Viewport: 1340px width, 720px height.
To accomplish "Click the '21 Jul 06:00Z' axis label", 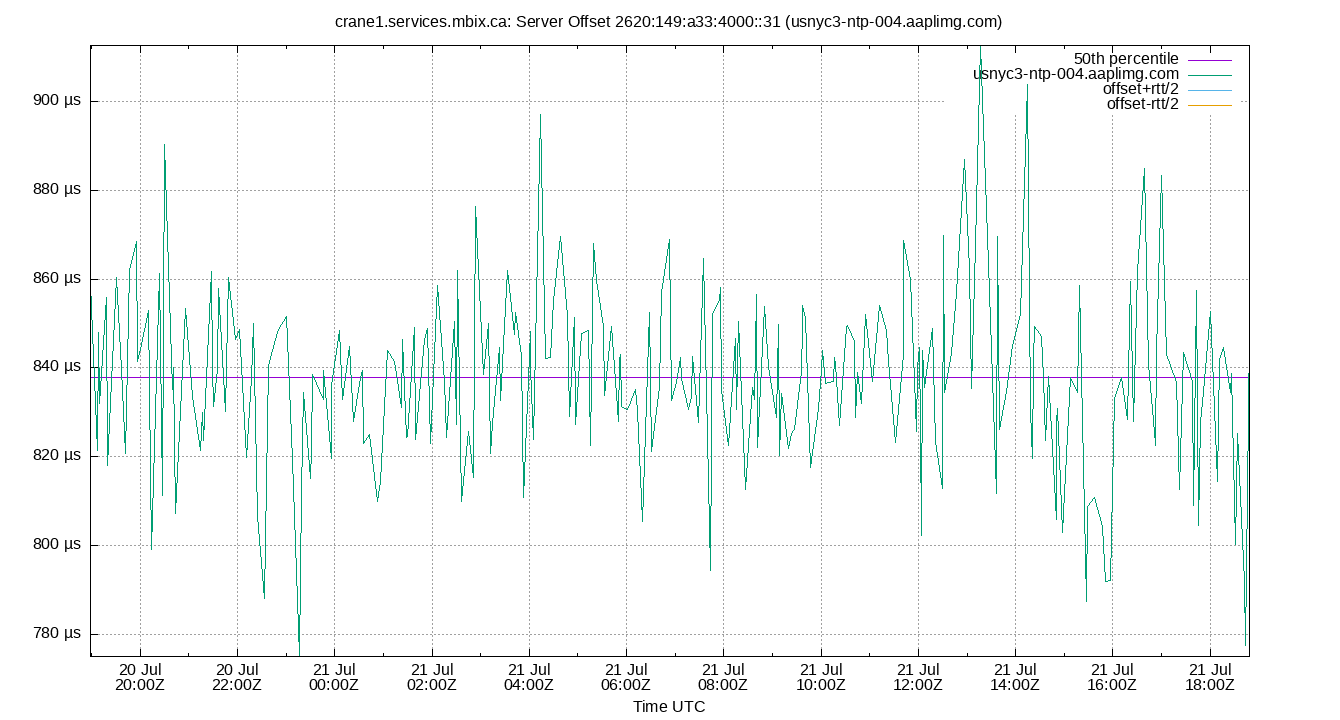I will 626,677.
